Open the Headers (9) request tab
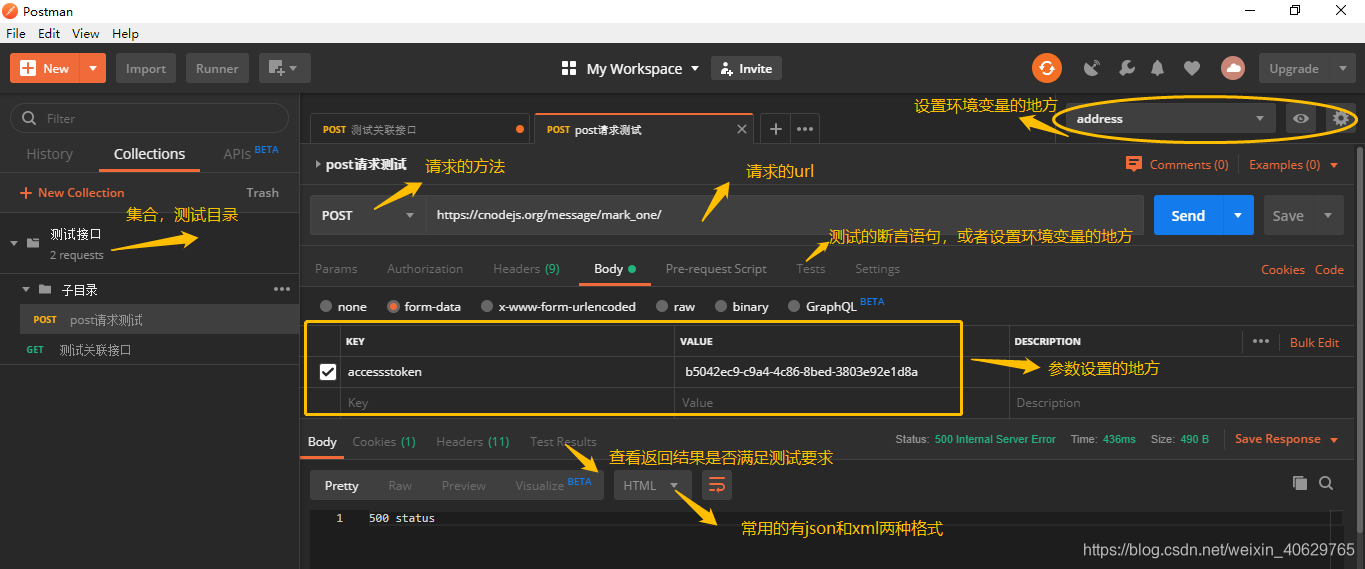The height and width of the screenshot is (569, 1365). tap(526, 268)
